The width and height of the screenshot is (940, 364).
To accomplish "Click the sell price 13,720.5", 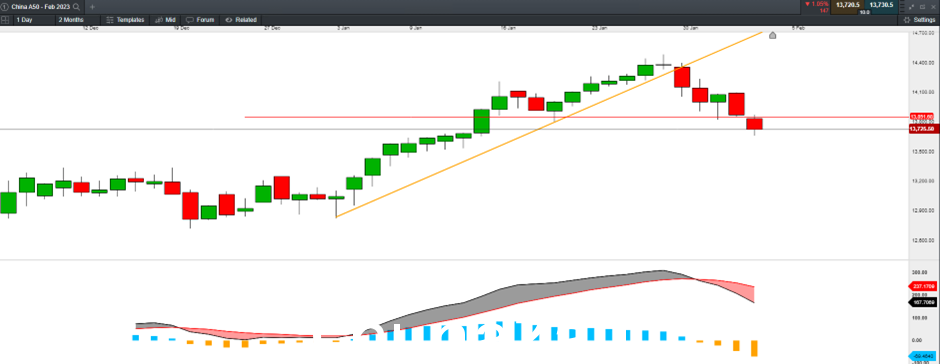I will click(x=848, y=5).
